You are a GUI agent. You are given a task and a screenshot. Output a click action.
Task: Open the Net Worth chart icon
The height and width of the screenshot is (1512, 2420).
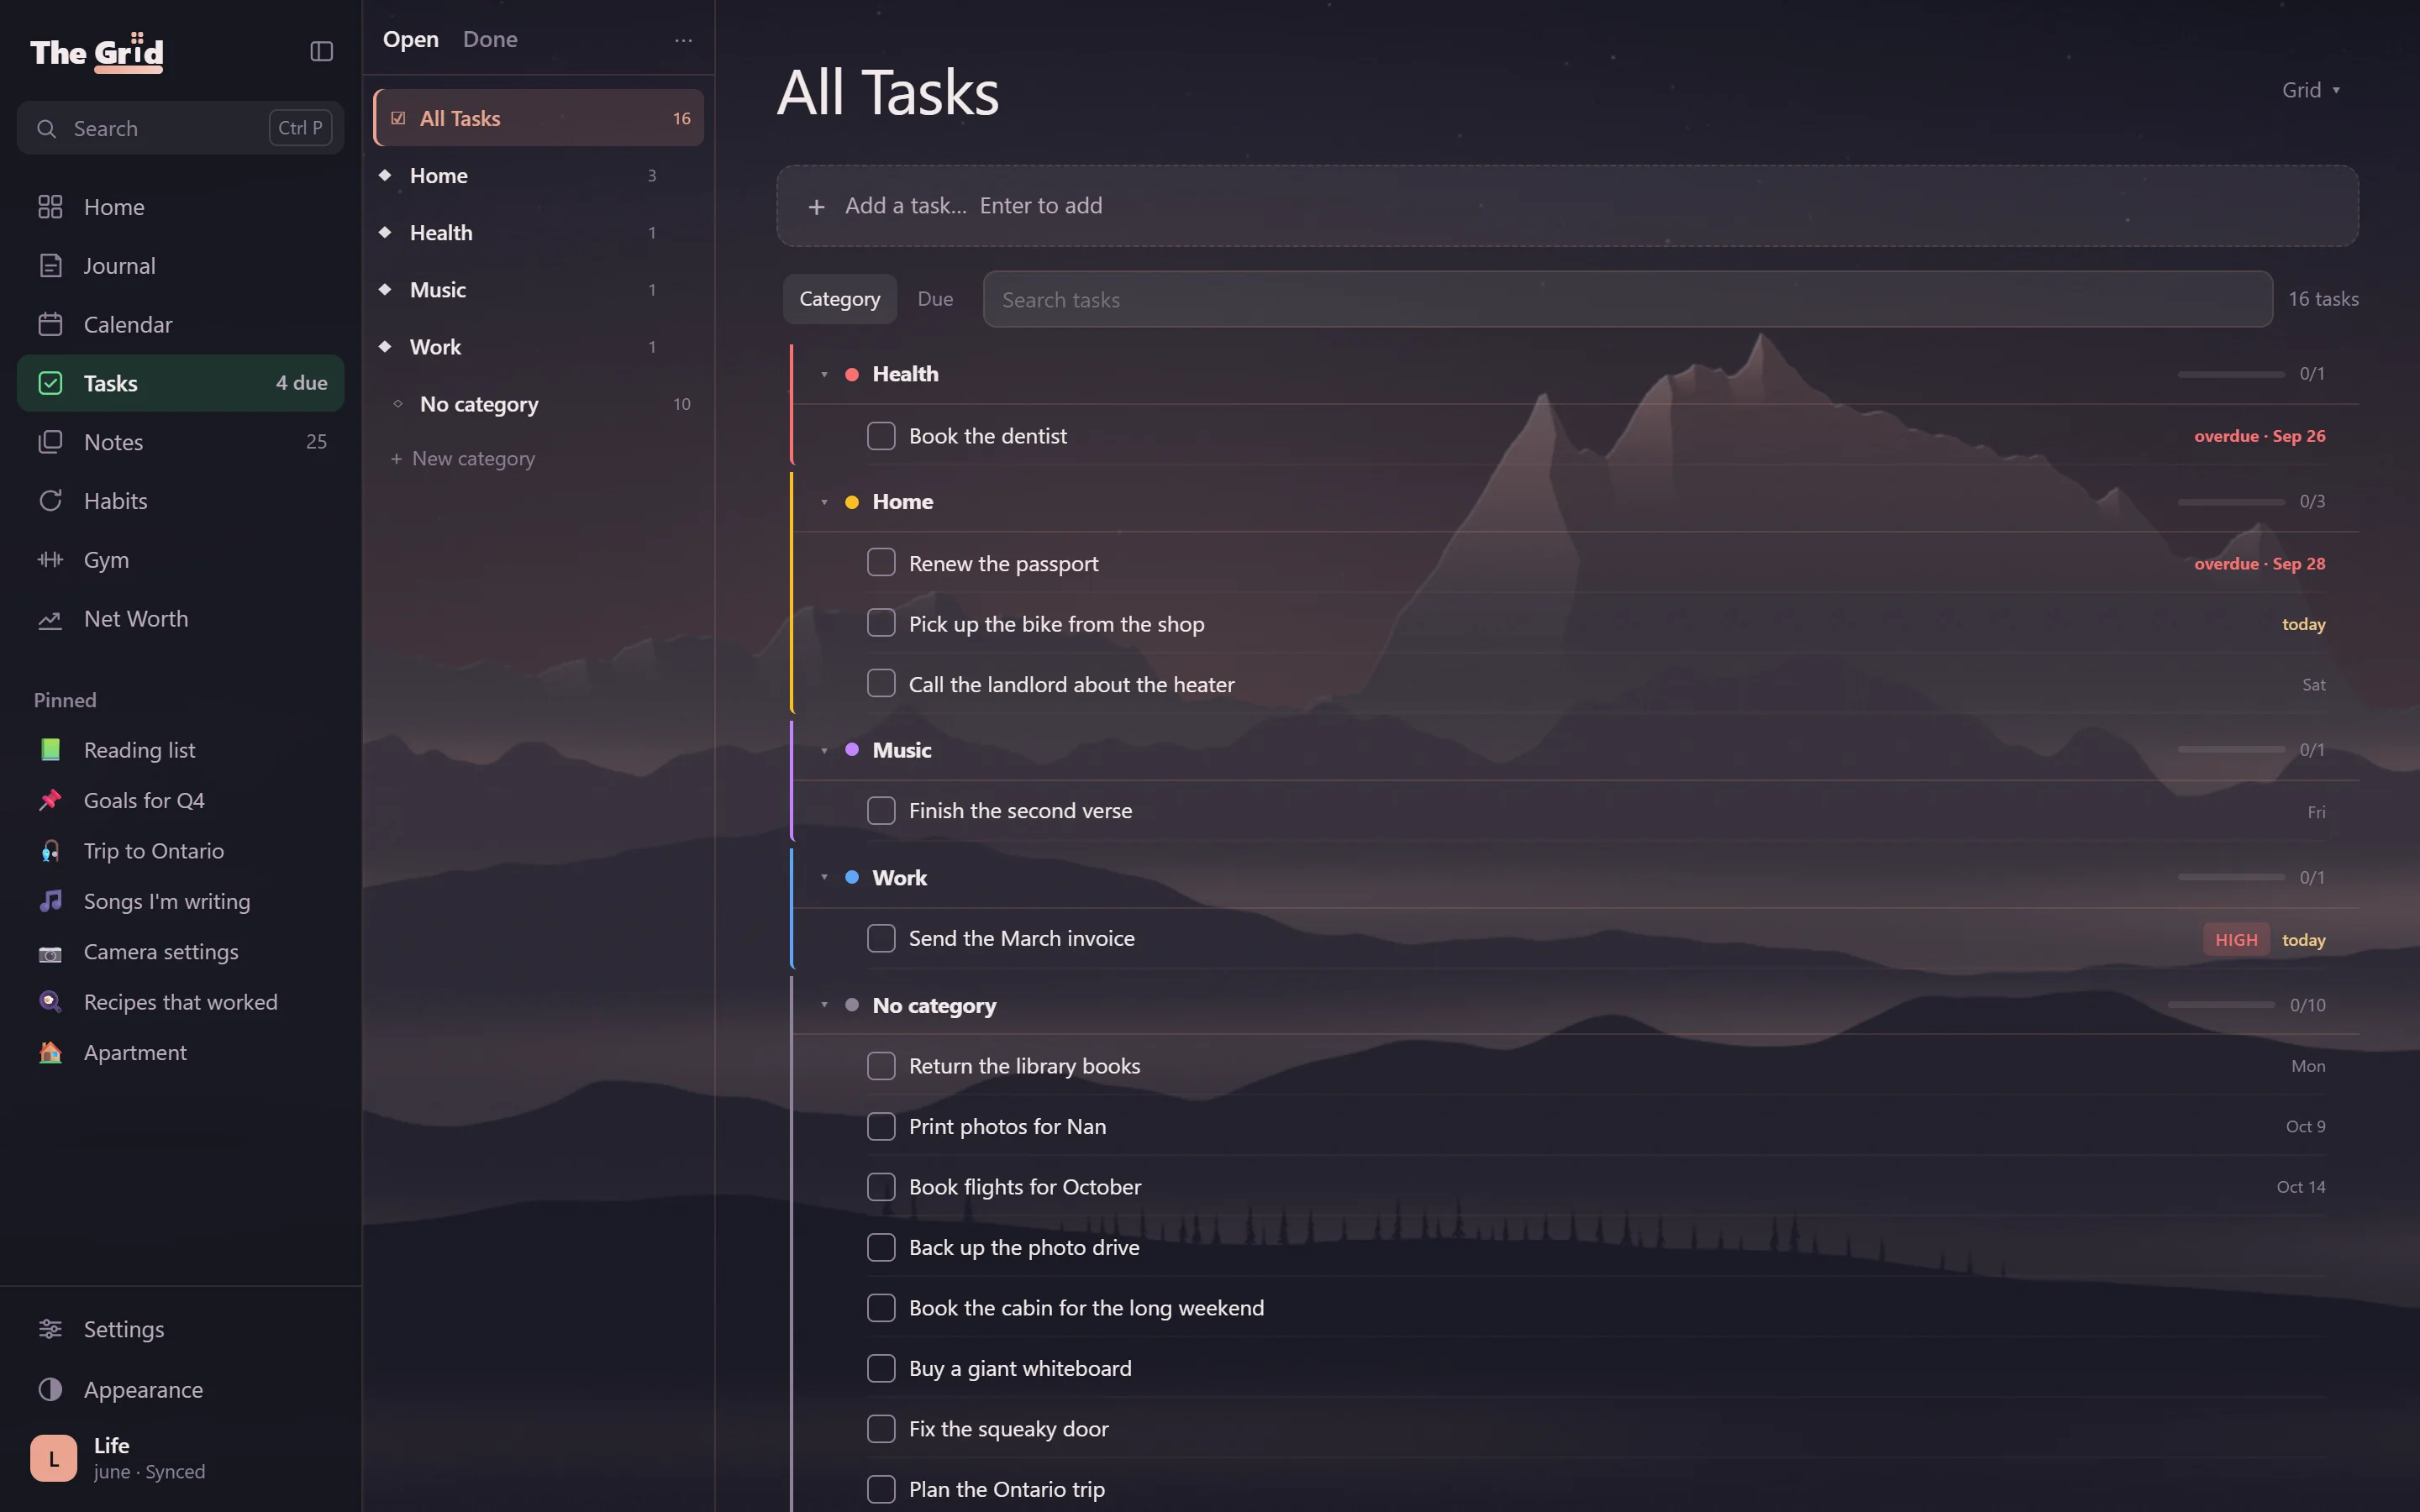pos(50,619)
